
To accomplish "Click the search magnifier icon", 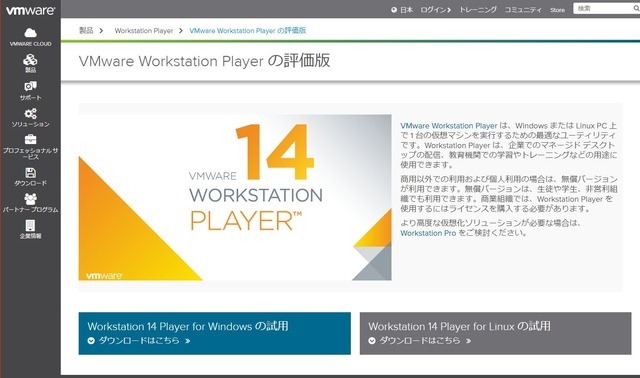I will [x=636, y=9].
